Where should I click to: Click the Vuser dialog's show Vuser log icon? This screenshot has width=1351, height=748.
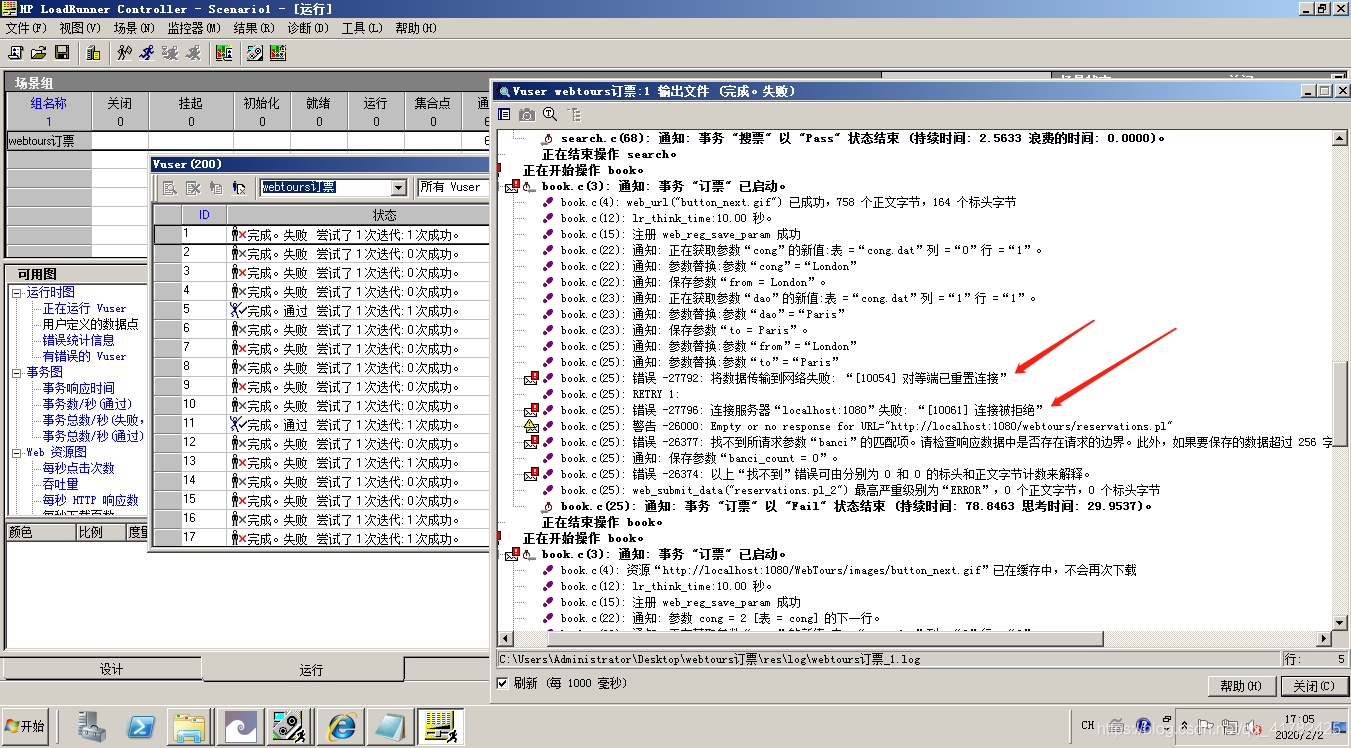click(170, 187)
